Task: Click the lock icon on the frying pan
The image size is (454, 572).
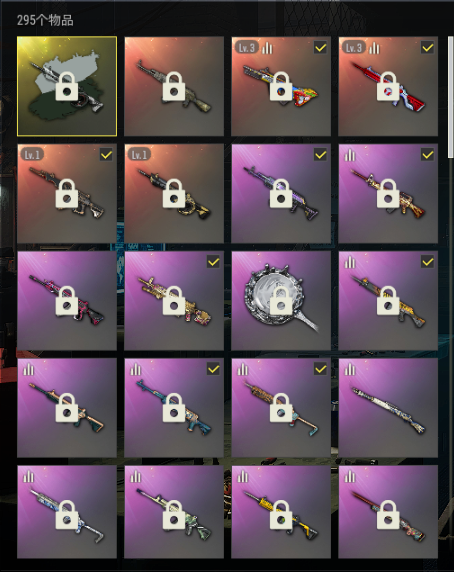Action: (x=281, y=300)
